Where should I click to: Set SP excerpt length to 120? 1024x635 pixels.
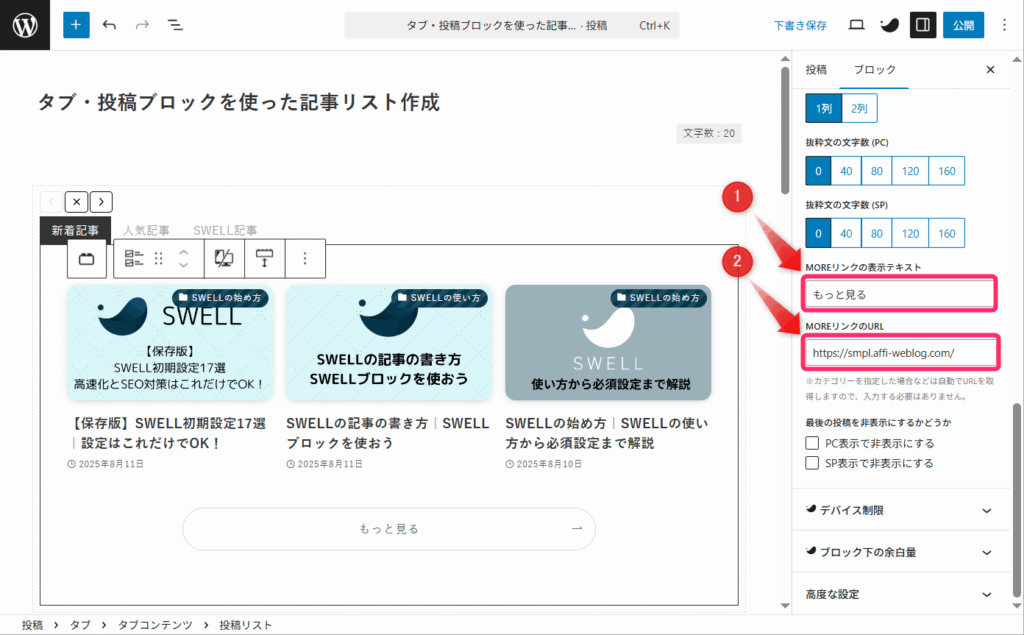910,233
